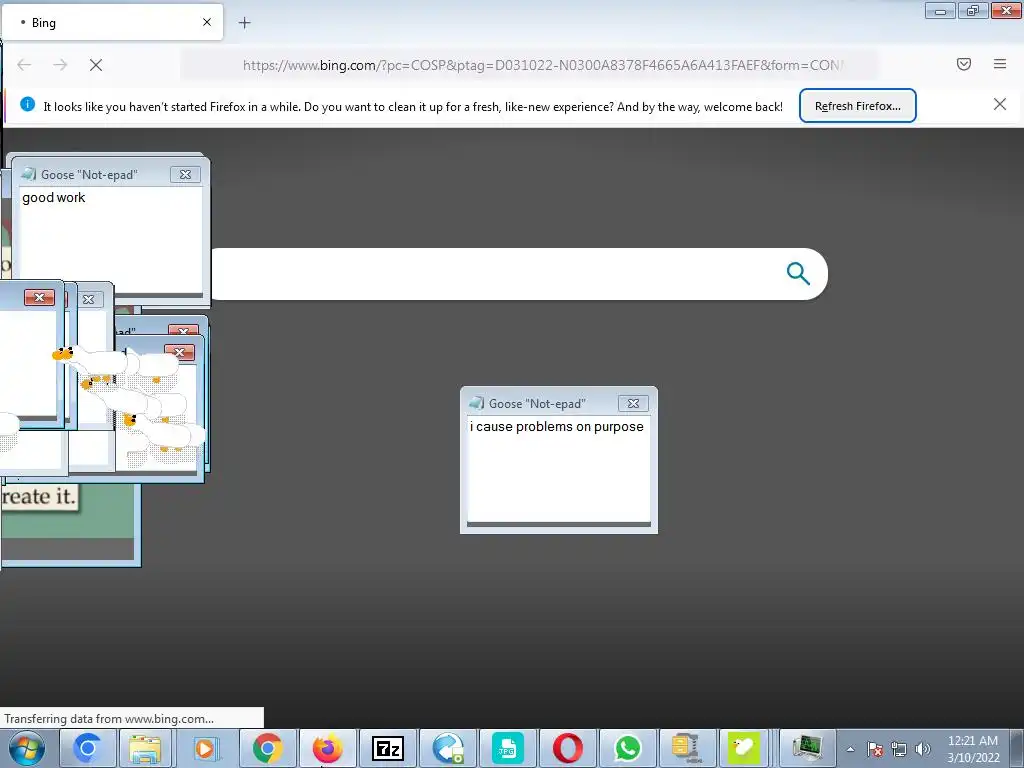
Task: Open the network tray icon
Action: tap(899, 750)
